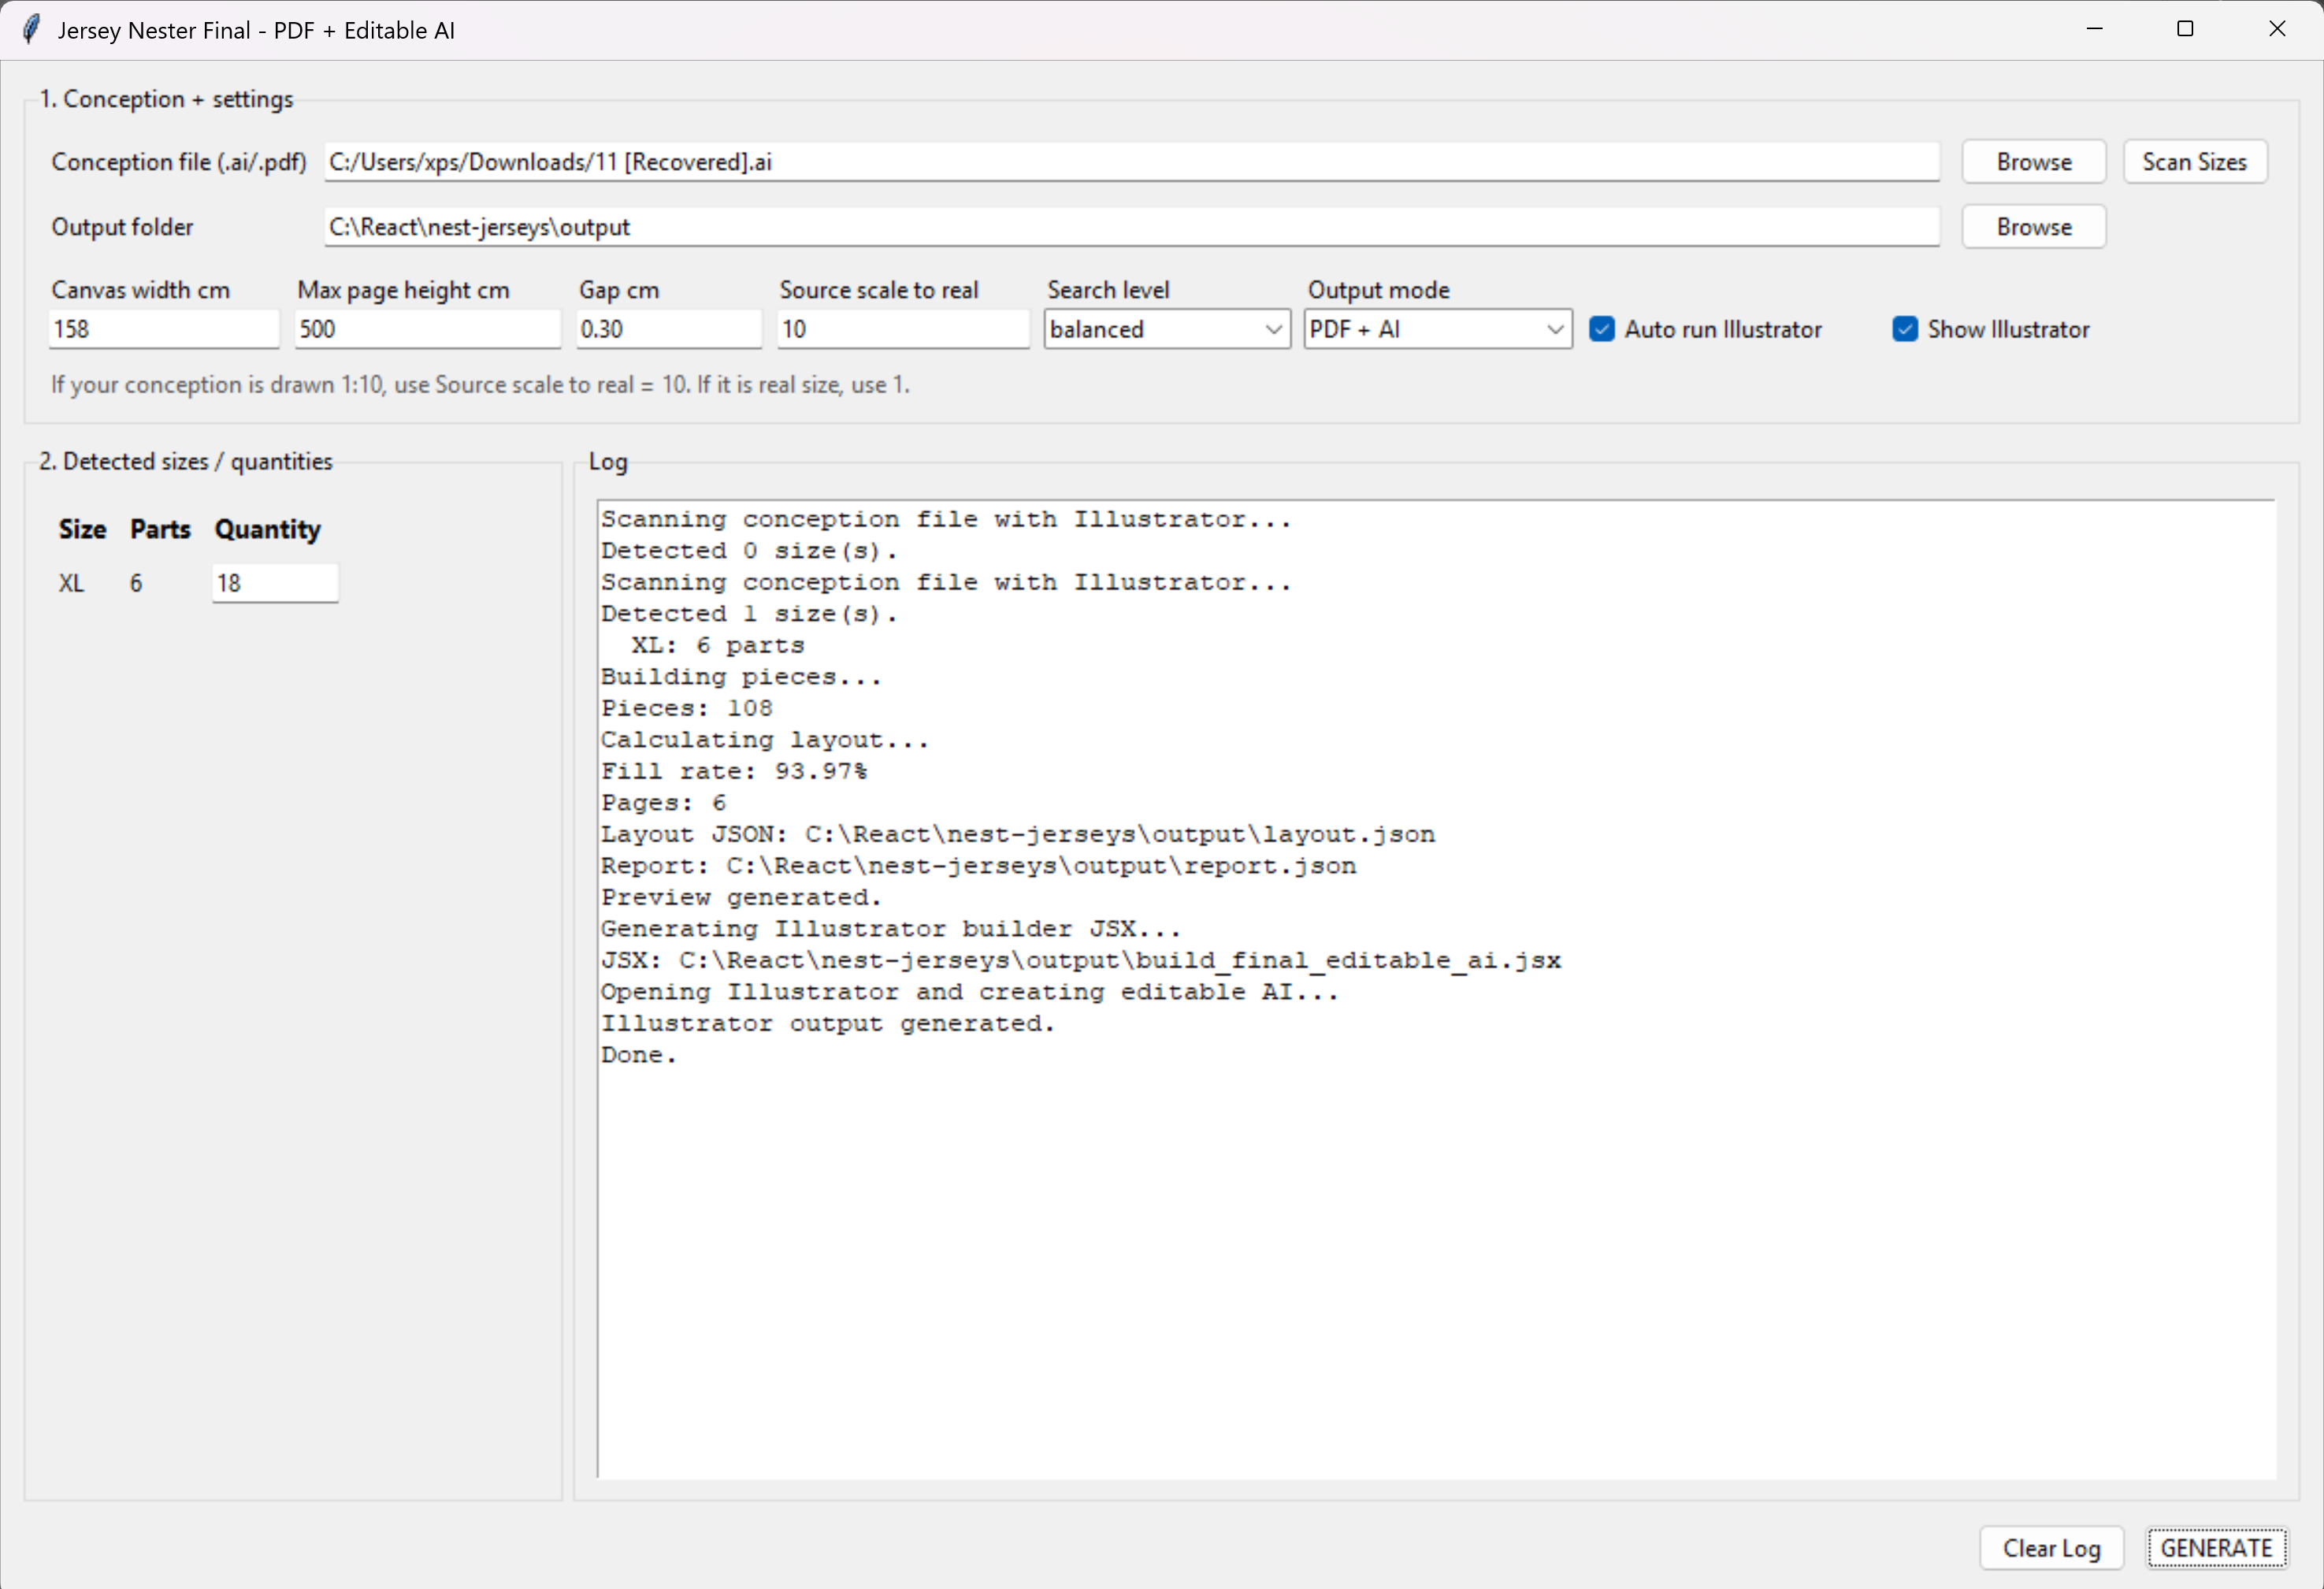This screenshot has width=2324, height=1589.
Task: Edit the Output folder path field
Action: (x=1131, y=227)
